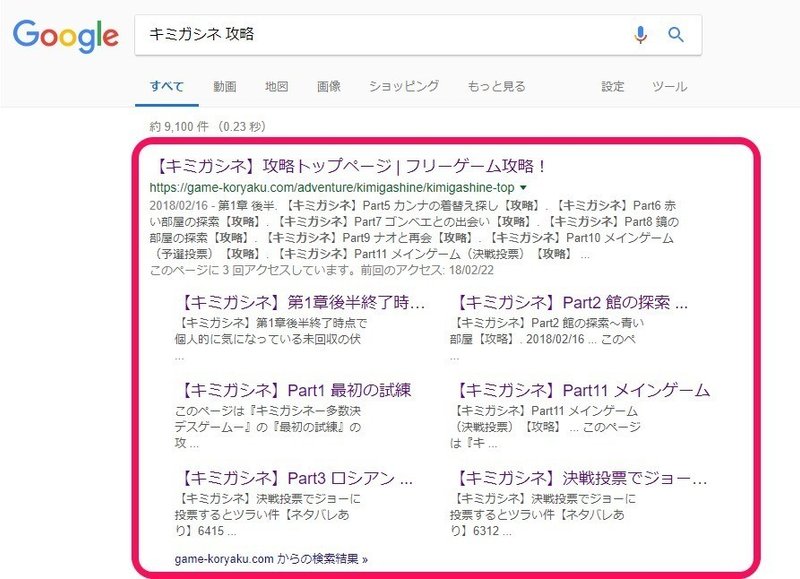Open the green URL dropdown arrow under the top result
The height and width of the screenshot is (579, 800).
[524, 188]
